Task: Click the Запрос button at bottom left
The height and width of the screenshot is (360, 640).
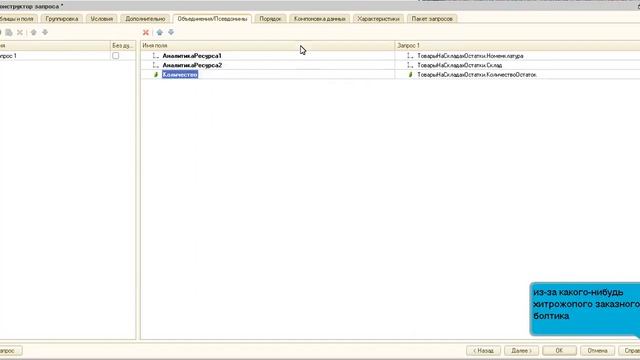Action: coord(10,351)
